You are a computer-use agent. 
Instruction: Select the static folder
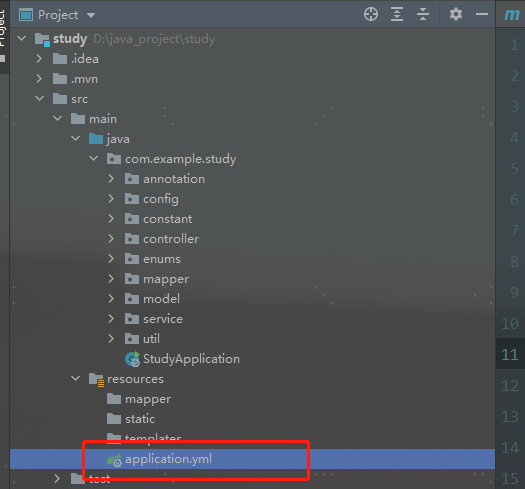[x=140, y=419]
